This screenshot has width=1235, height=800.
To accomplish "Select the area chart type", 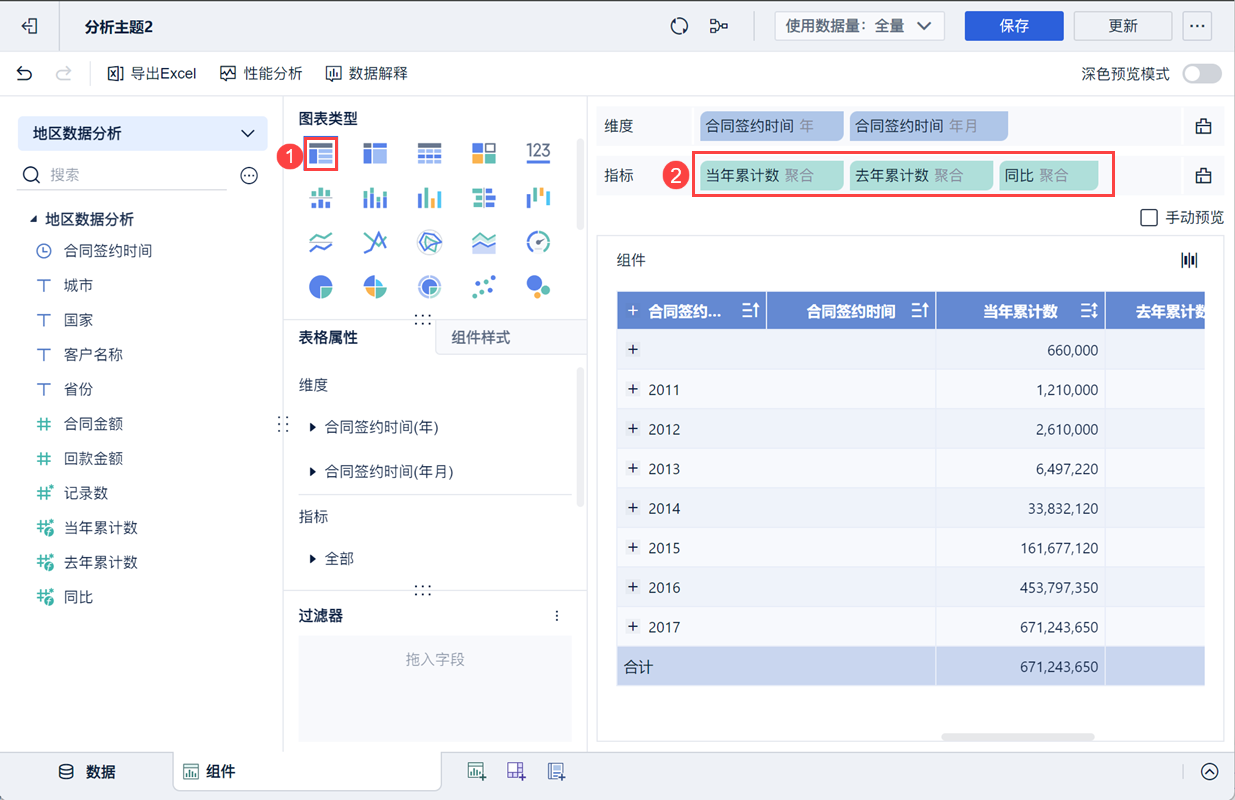I will 484,242.
